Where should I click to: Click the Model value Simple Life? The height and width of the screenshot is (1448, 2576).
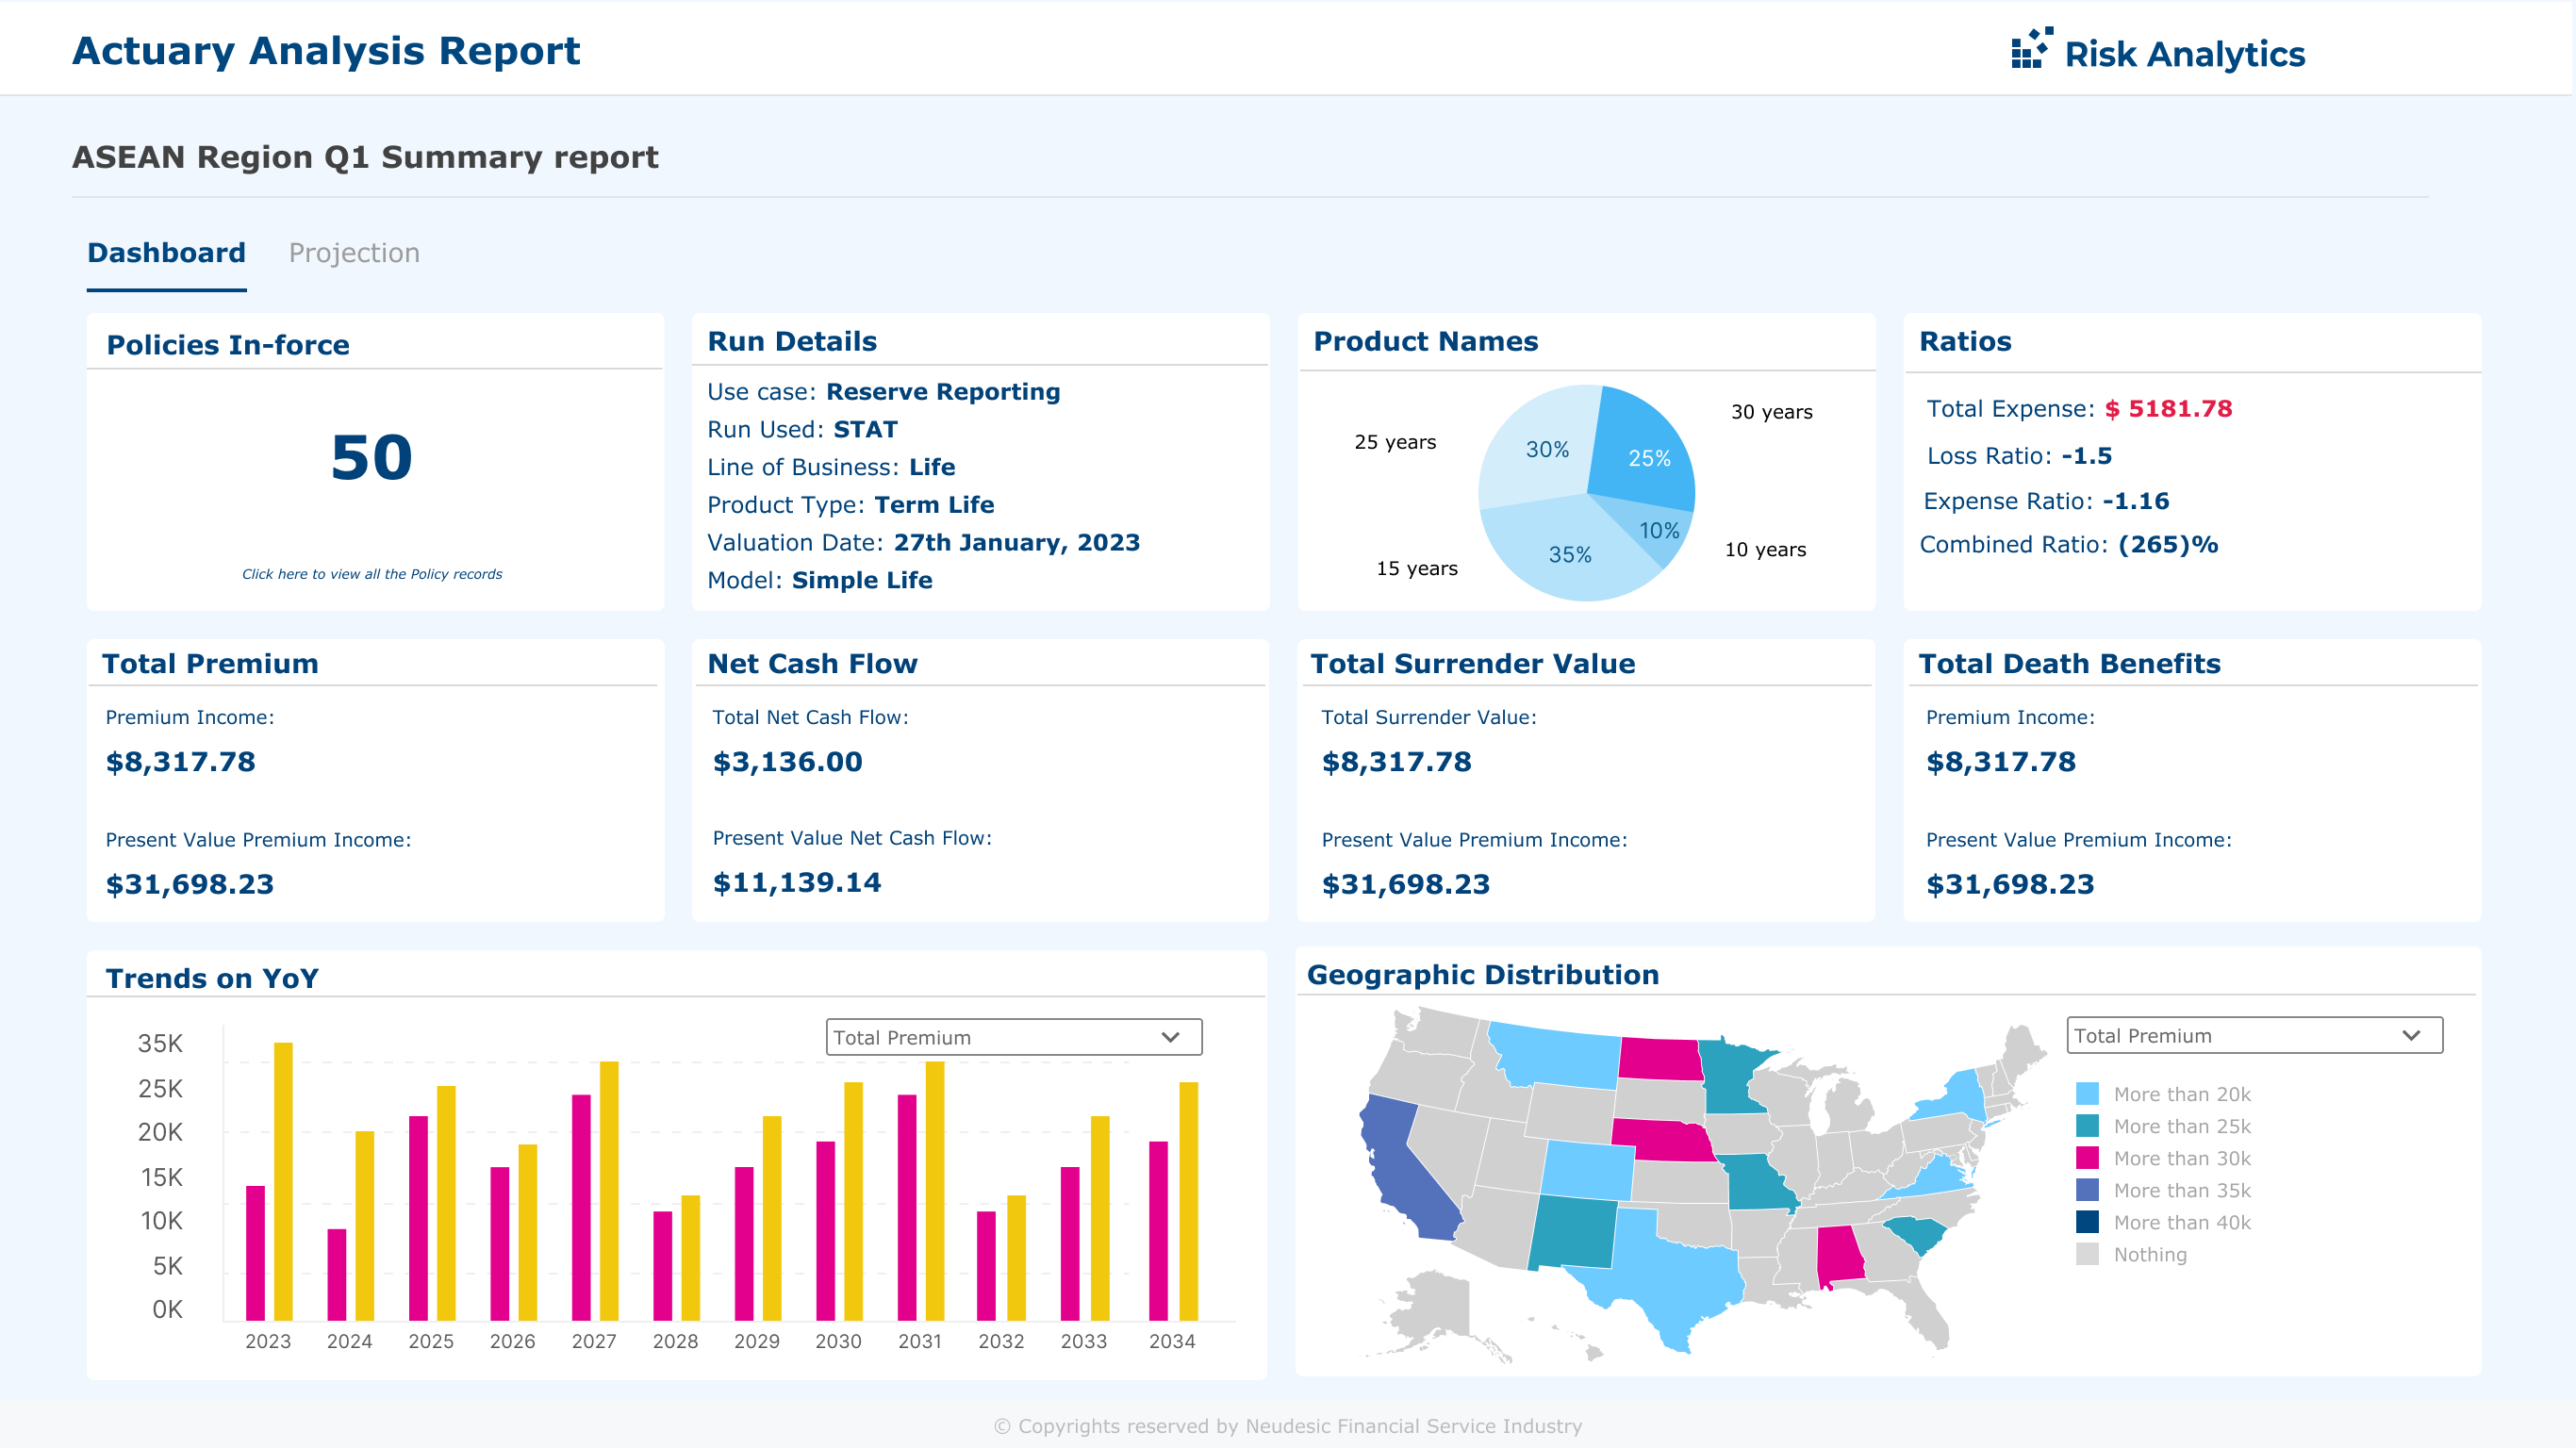[x=862, y=581]
